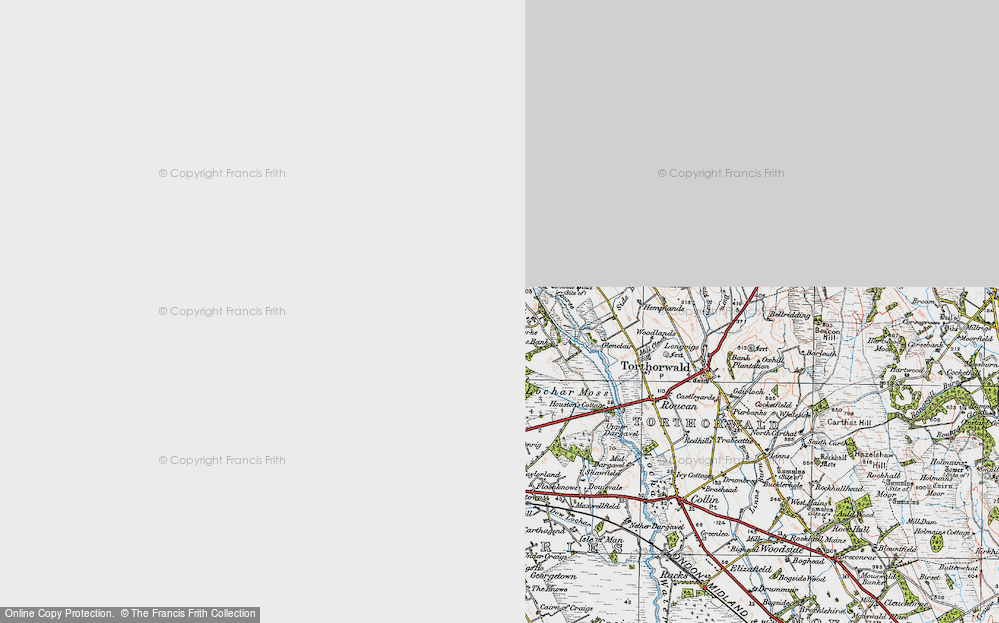Click the Bank Plantation label
This screenshot has height=623, width=999.
point(751,362)
